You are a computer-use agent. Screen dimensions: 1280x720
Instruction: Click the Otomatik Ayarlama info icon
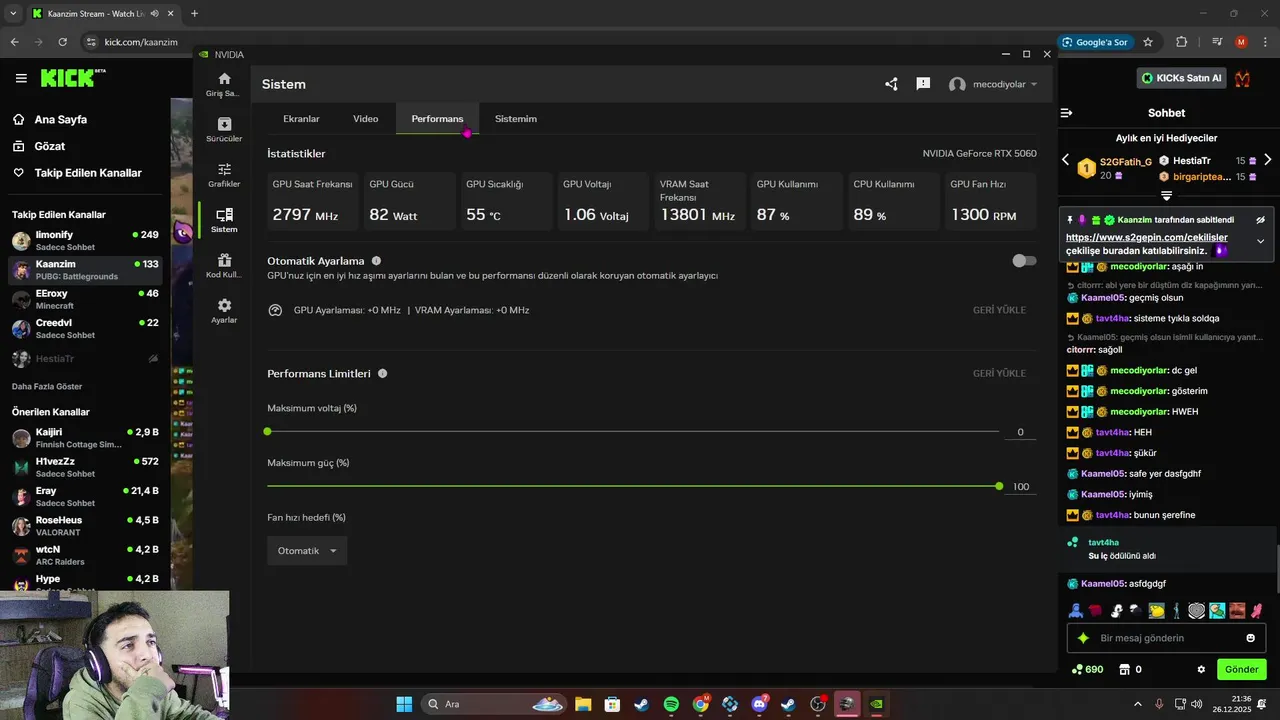point(376,261)
